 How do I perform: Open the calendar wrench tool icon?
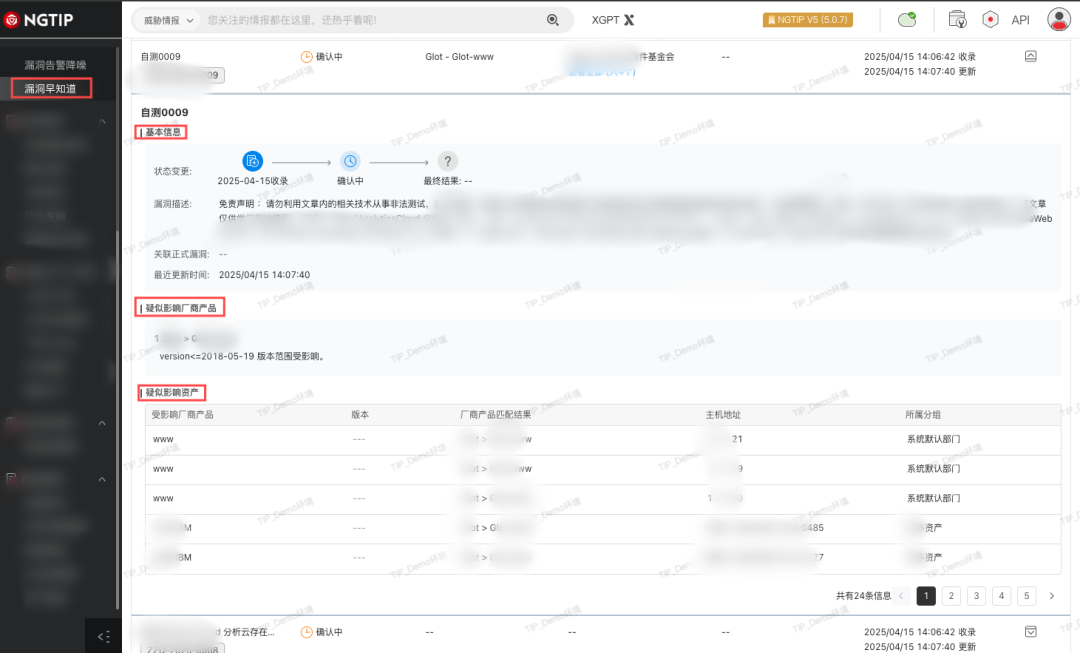pyautogui.click(x=957, y=19)
